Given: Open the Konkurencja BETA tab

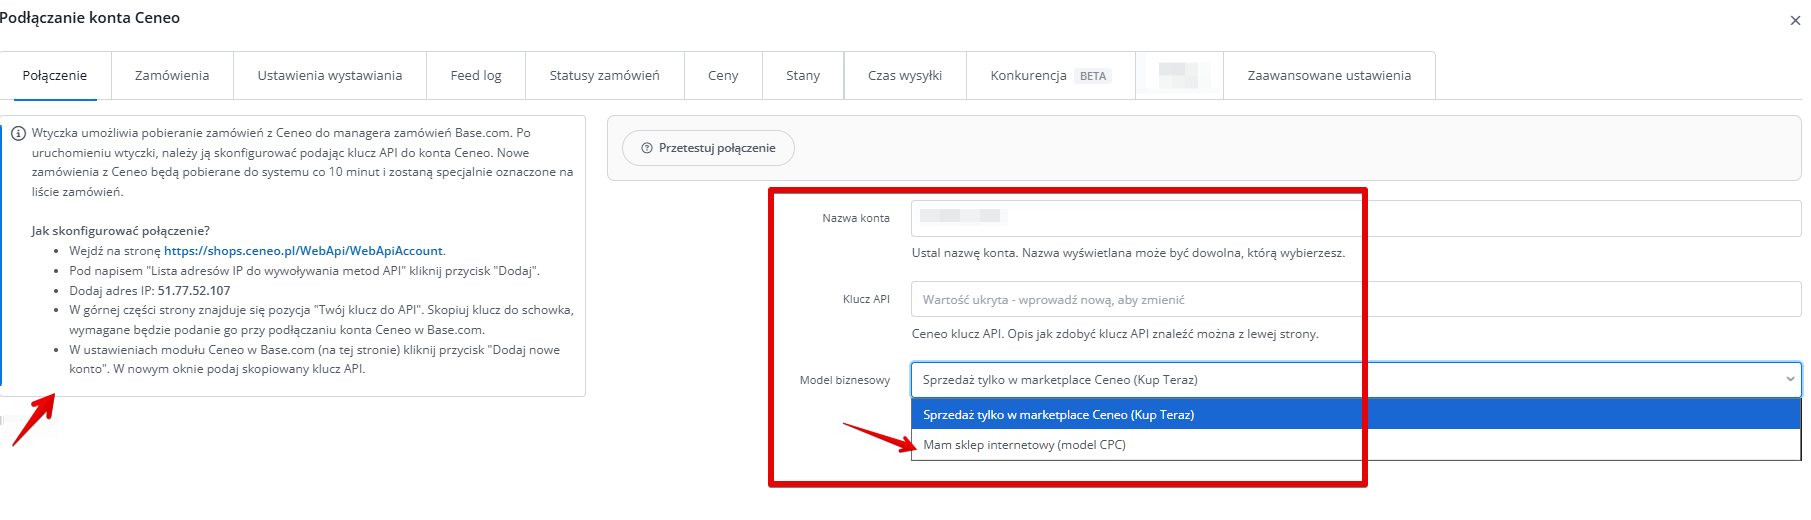Looking at the screenshot, I should click(1049, 76).
